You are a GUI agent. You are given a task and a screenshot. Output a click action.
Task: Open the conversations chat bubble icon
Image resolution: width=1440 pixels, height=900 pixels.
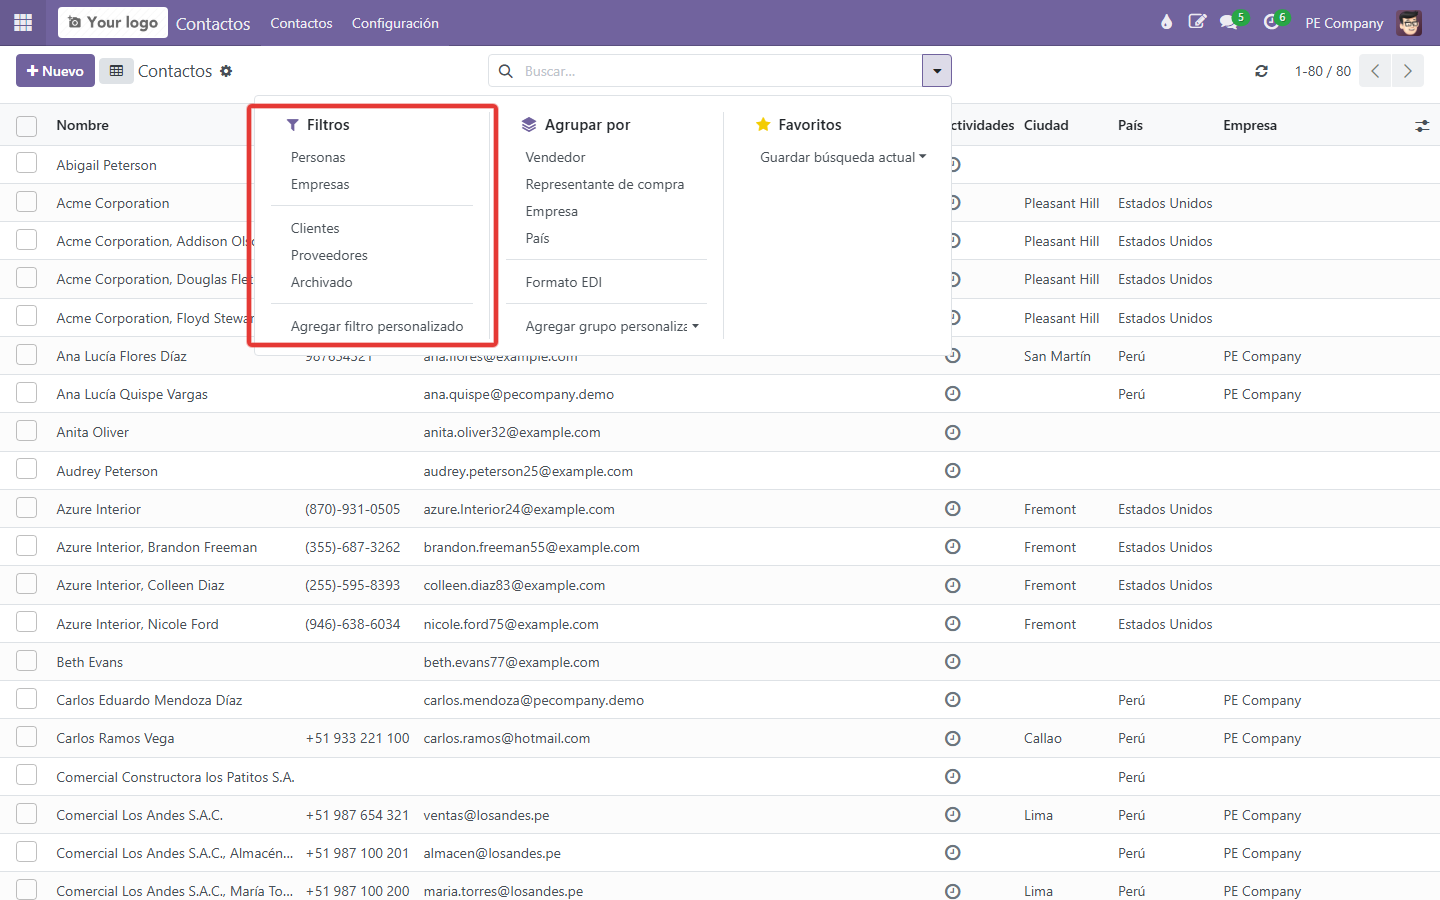1229,22
